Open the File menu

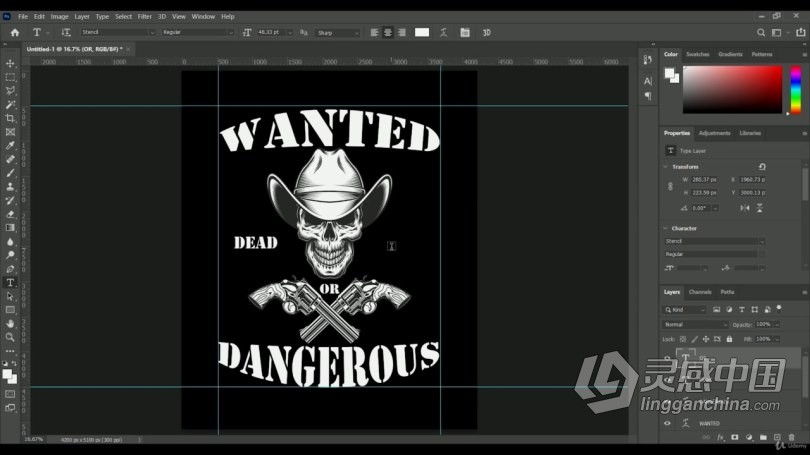click(23, 17)
